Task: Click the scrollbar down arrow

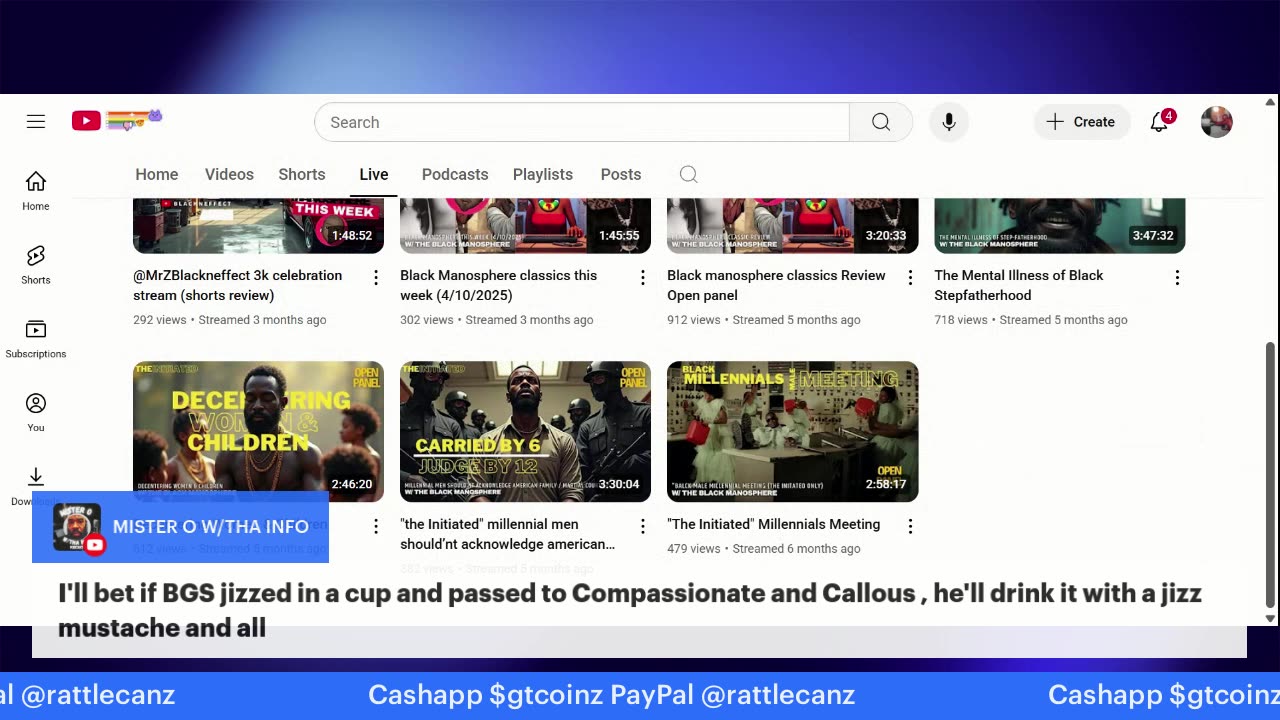Action: [x=1271, y=618]
